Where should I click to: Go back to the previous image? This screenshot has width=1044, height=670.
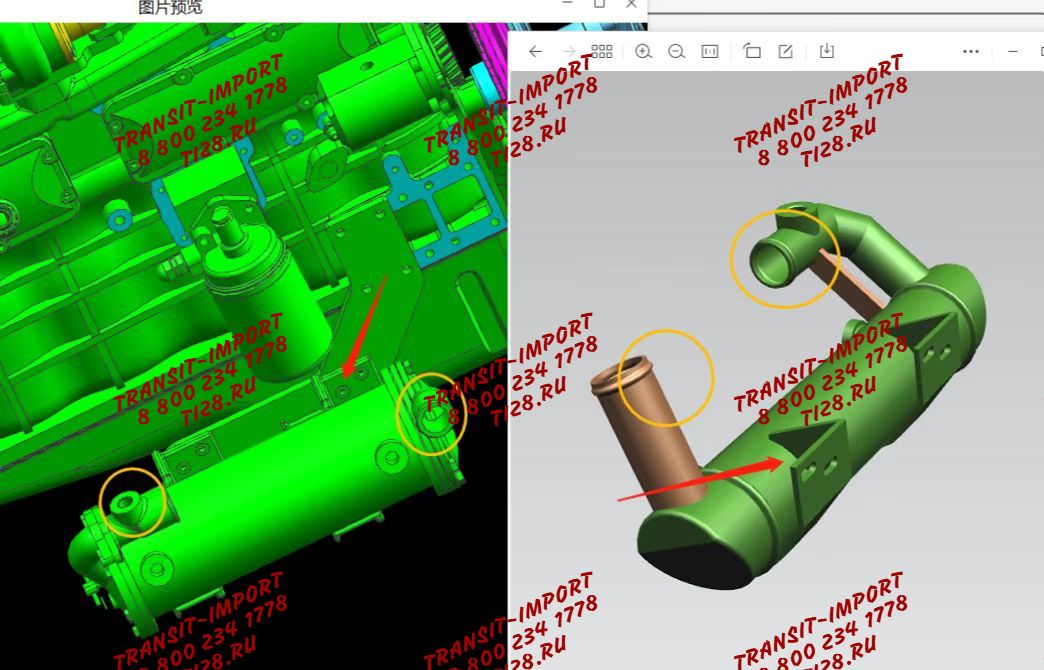tap(536, 51)
